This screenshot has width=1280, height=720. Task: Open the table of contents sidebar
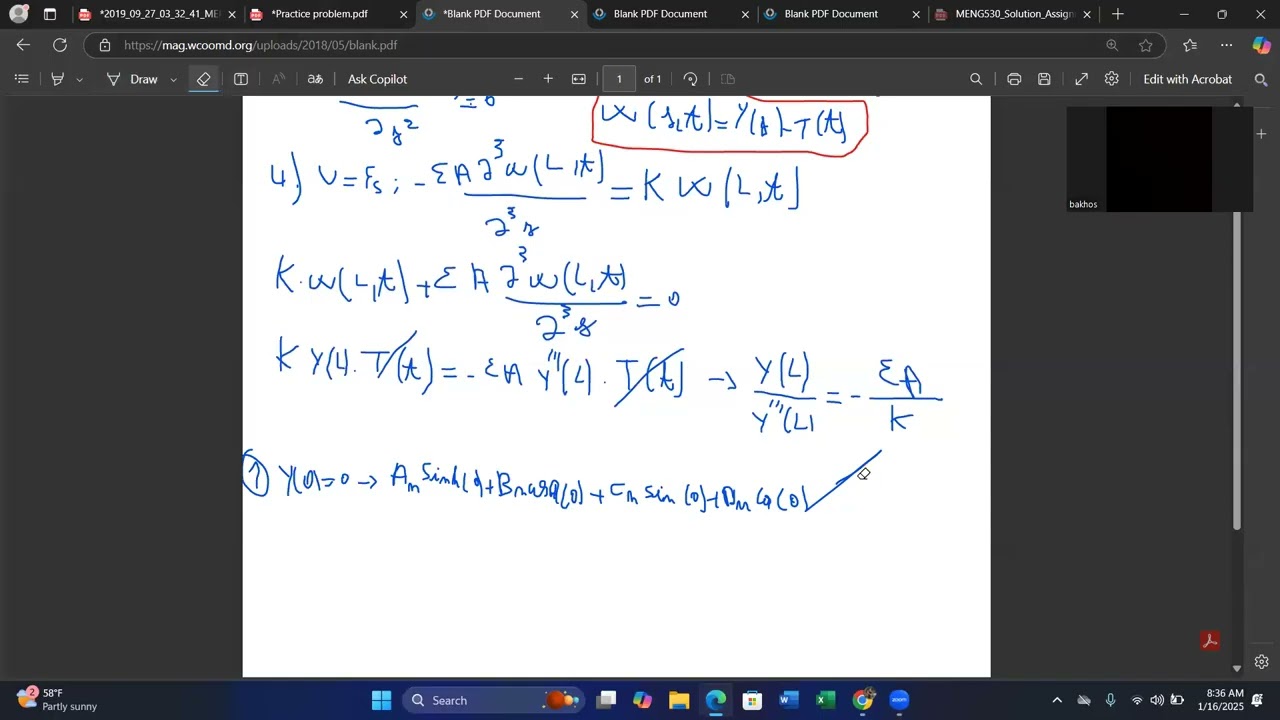pos(22,79)
